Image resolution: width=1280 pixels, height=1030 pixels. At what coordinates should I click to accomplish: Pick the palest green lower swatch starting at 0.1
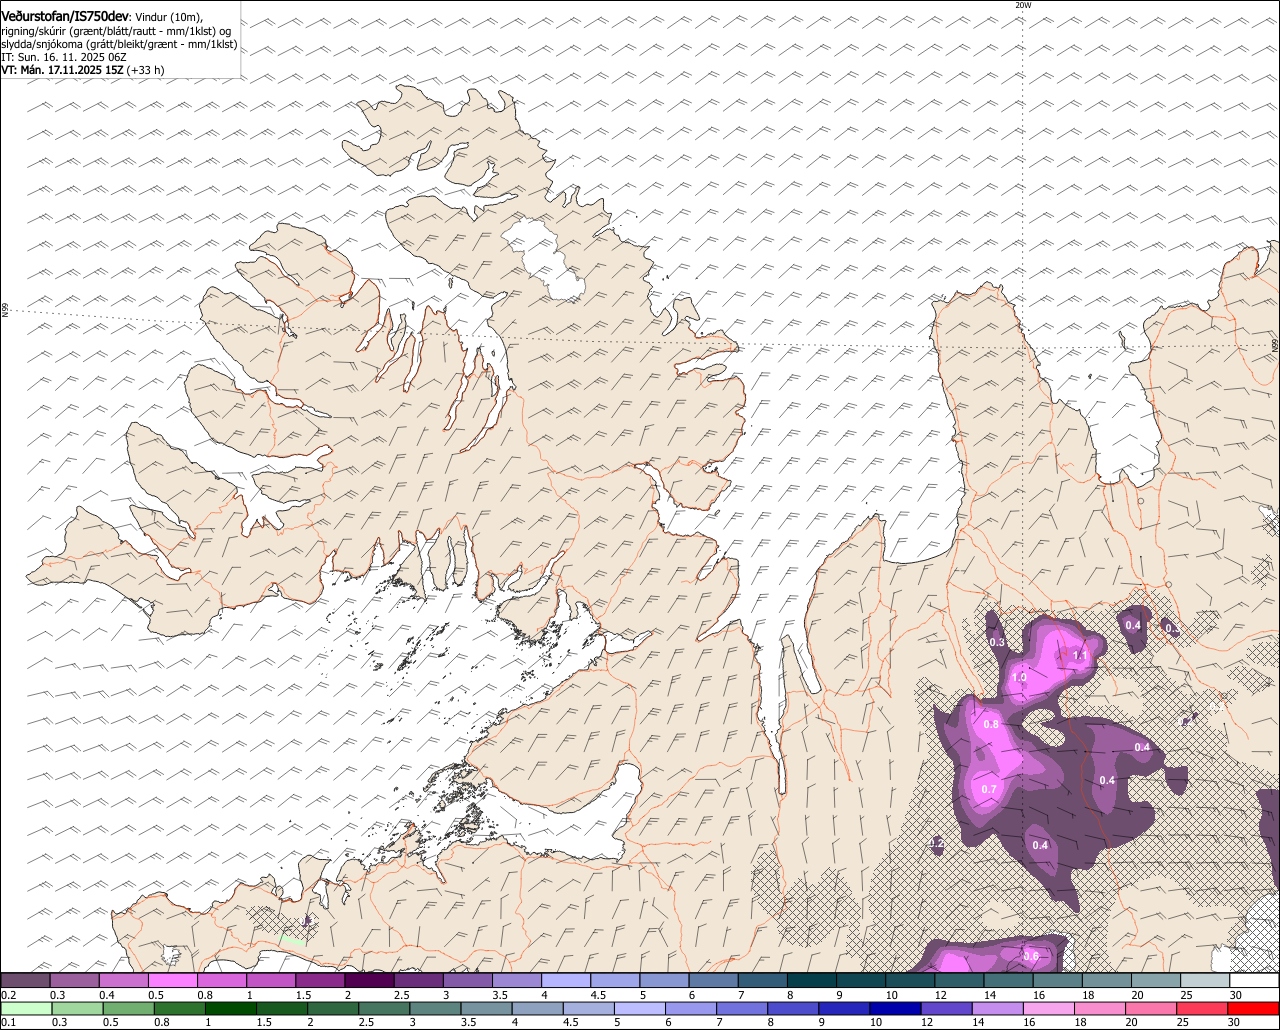[x=26, y=1008]
